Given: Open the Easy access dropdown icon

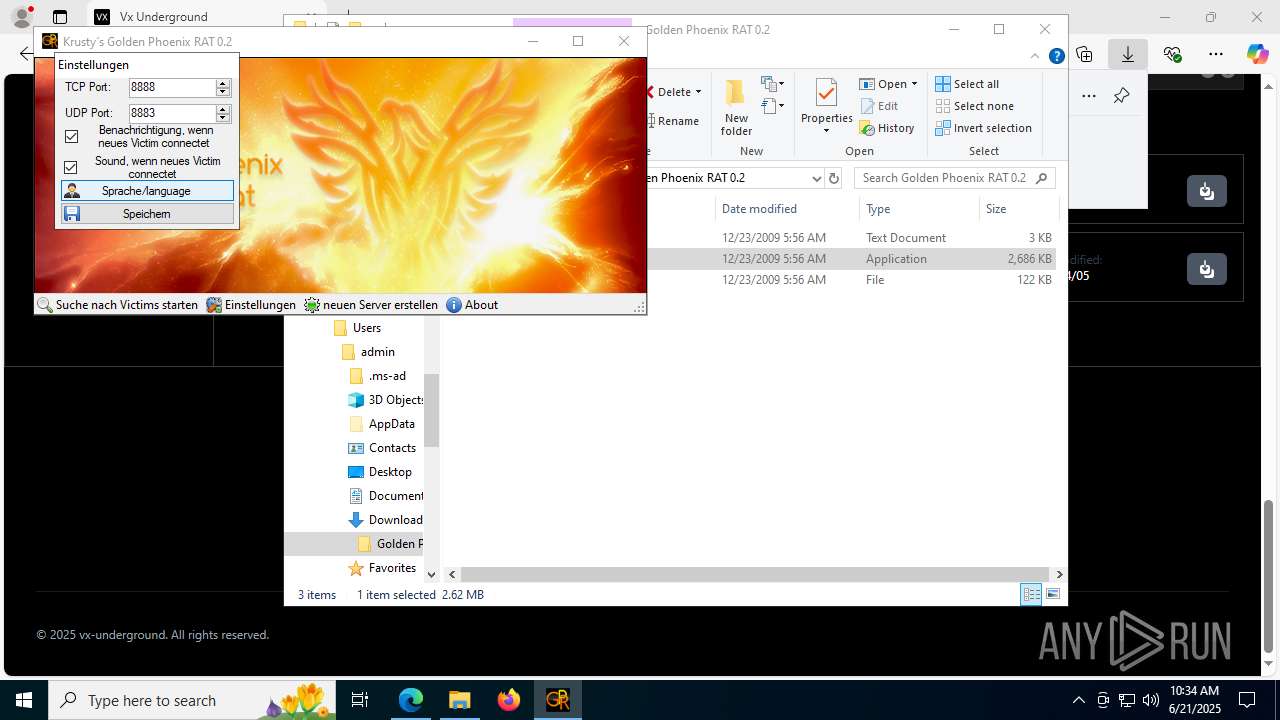Looking at the screenshot, I should 772,106.
